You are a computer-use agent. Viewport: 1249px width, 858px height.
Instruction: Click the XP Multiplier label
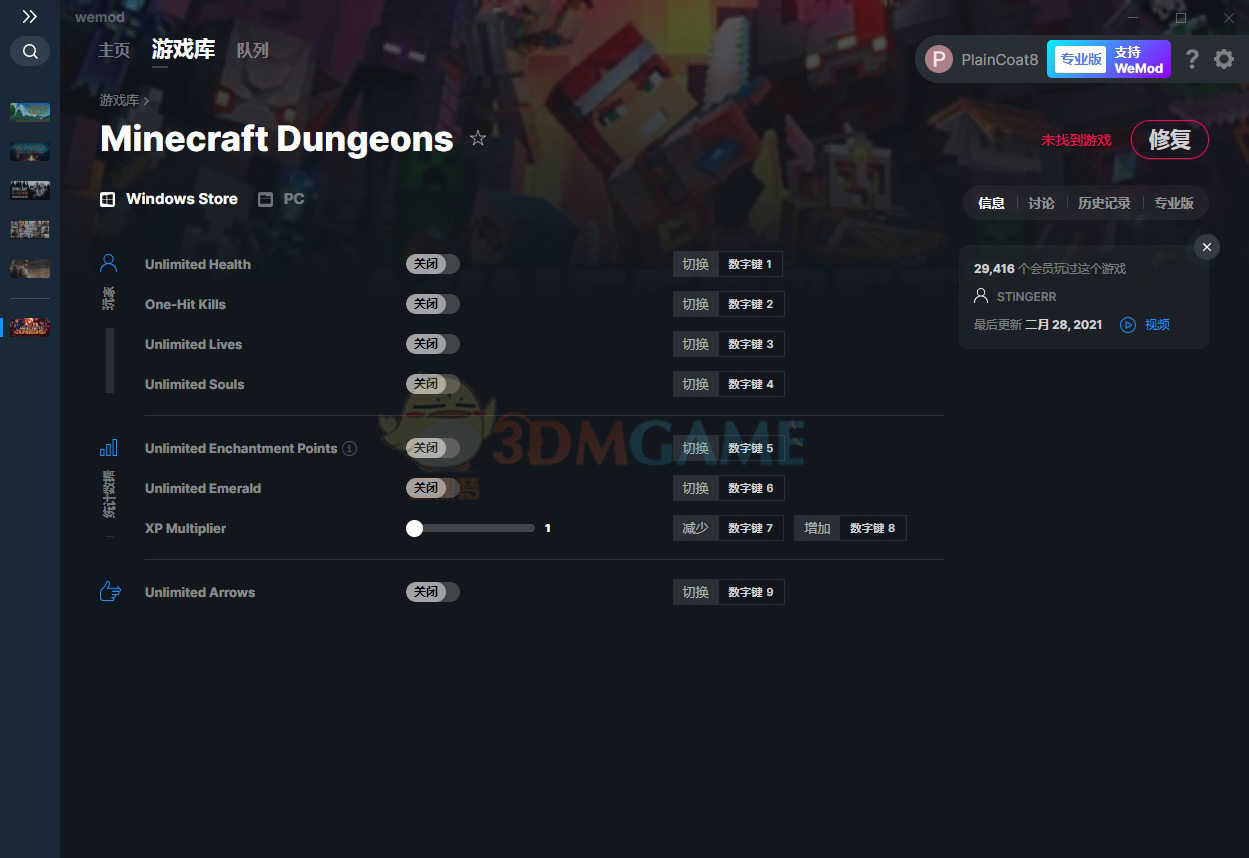(185, 528)
